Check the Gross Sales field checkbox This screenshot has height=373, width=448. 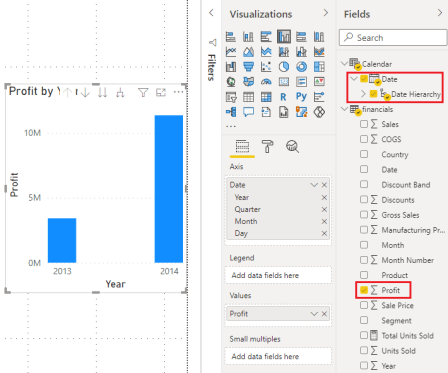point(364,215)
